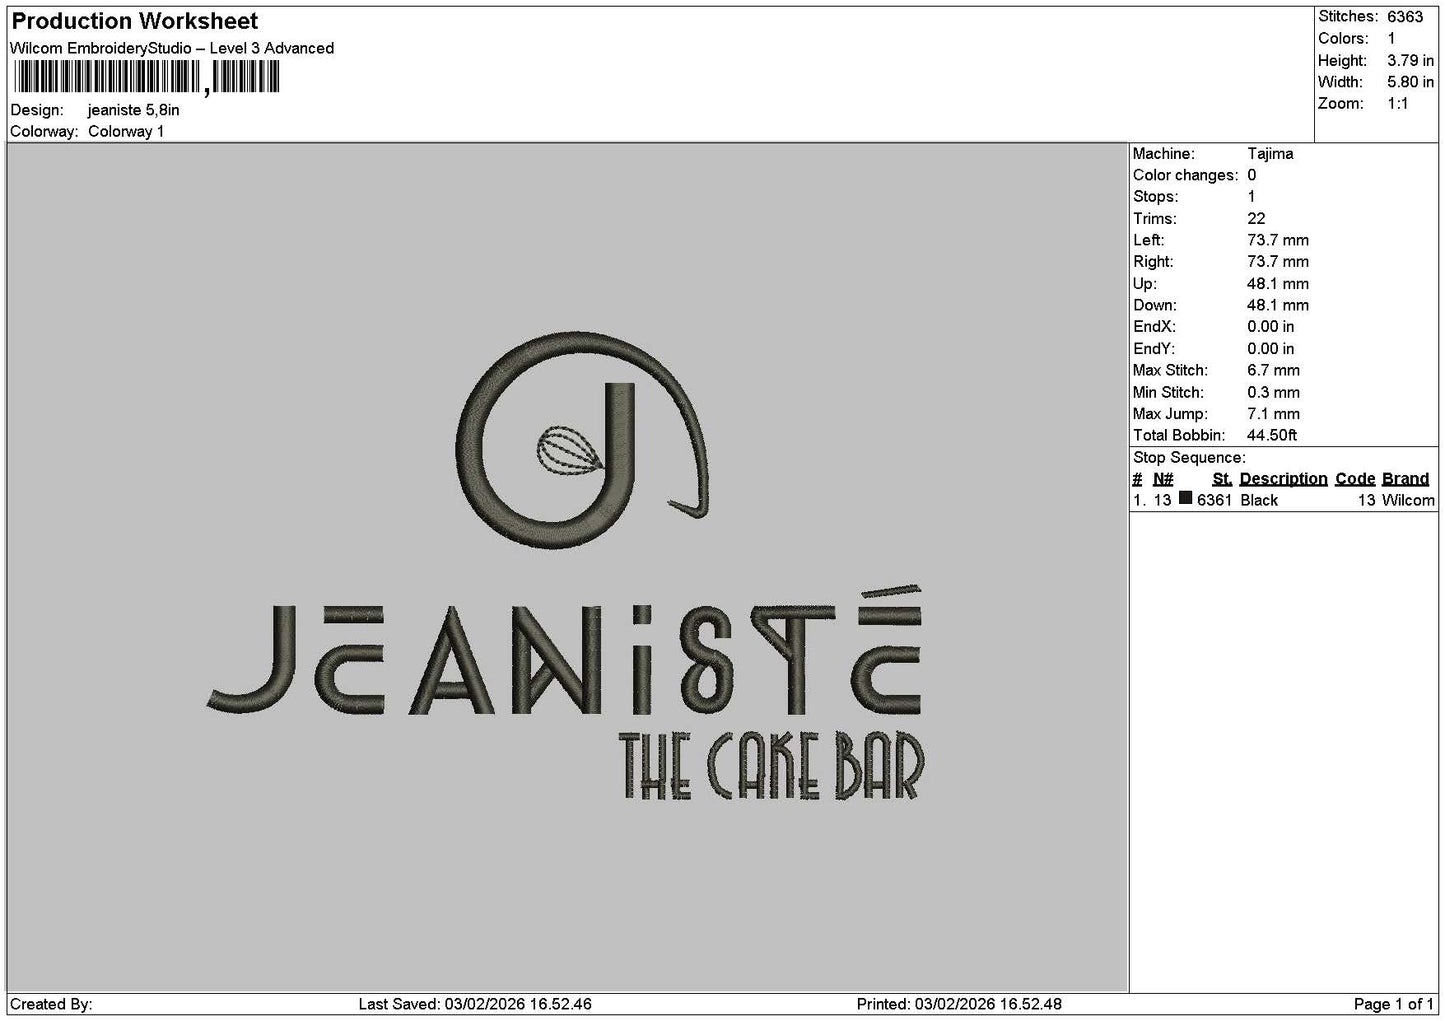Click the whisk emblem inside the spiral logo
Image resolution: width=1445 pixels, height=1021 pixels.
tap(570, 449)
